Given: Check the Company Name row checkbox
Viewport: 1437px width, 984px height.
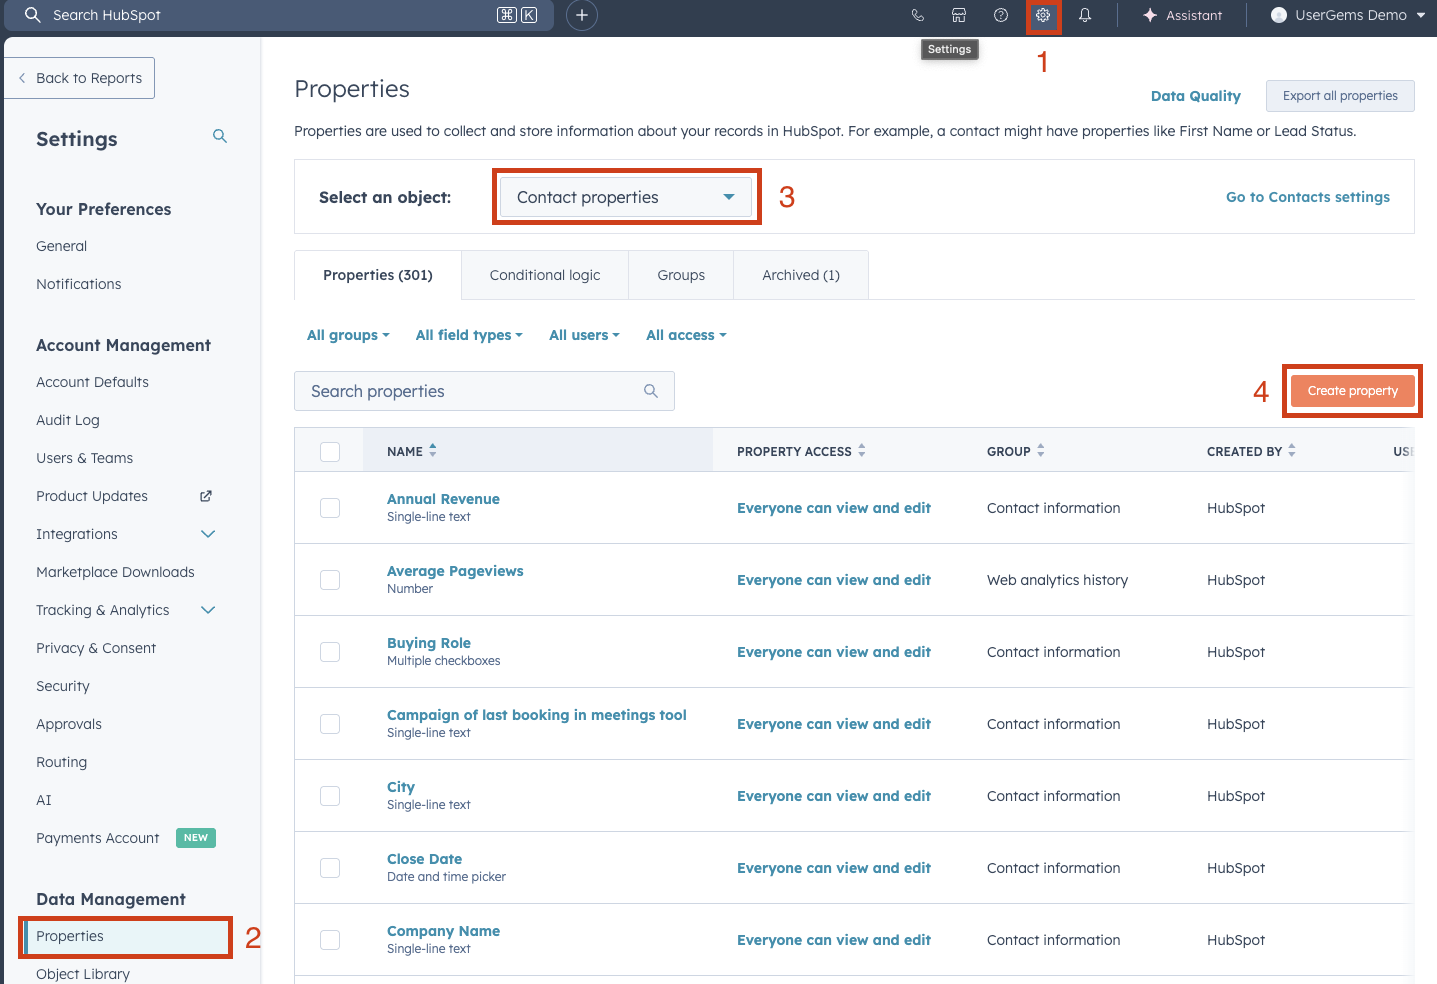Looking at the screenshot, I should pos(330,940).
